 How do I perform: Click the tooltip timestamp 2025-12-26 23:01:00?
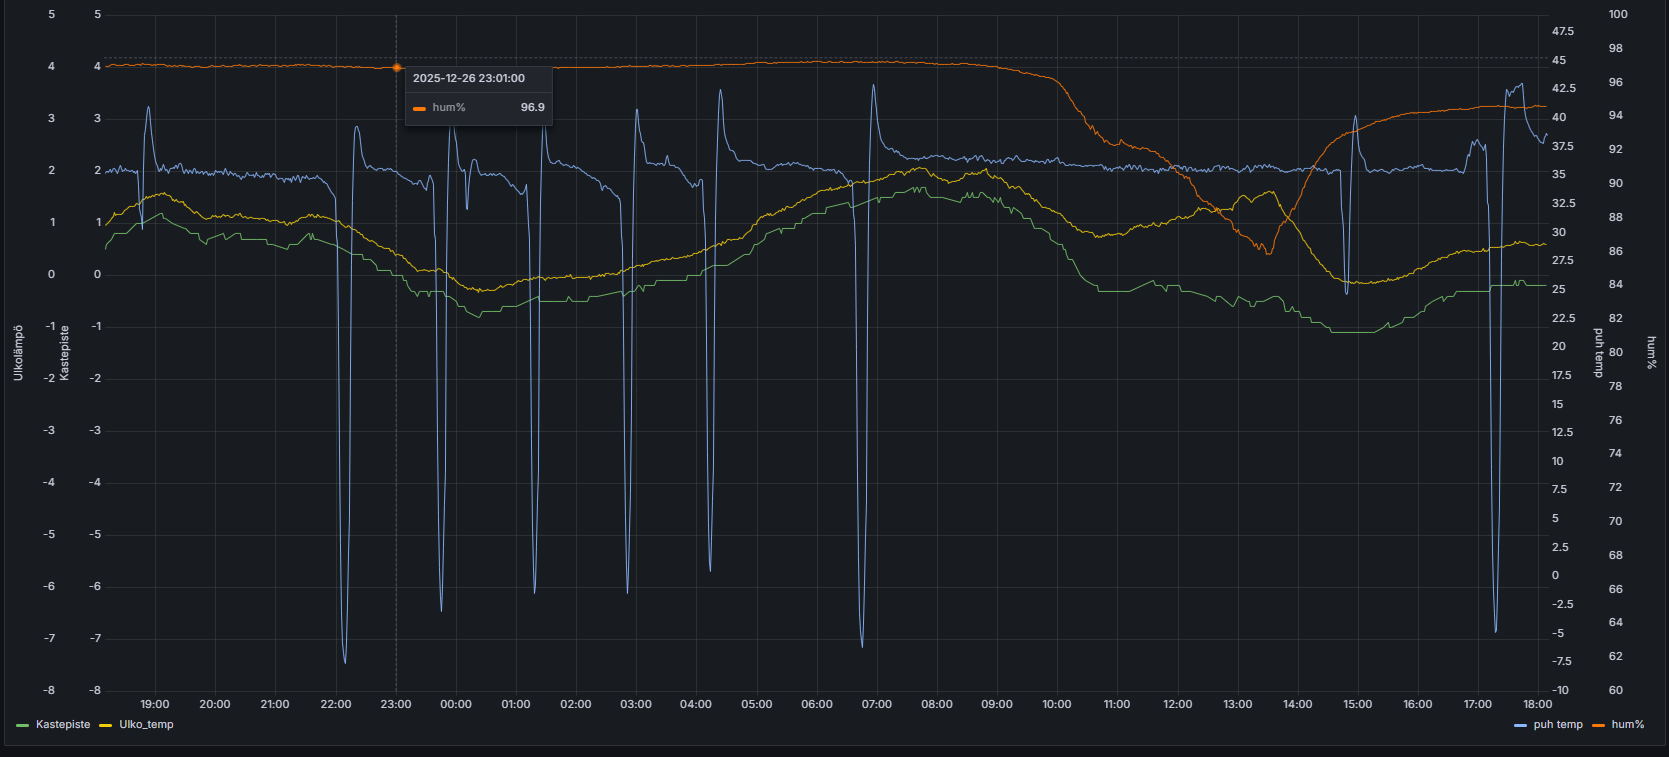[468, 78]
